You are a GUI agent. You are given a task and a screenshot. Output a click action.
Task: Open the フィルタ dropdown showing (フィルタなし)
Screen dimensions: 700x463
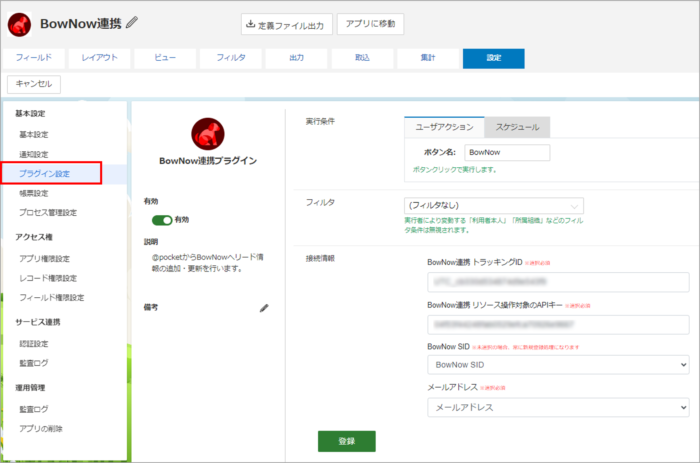494,206
